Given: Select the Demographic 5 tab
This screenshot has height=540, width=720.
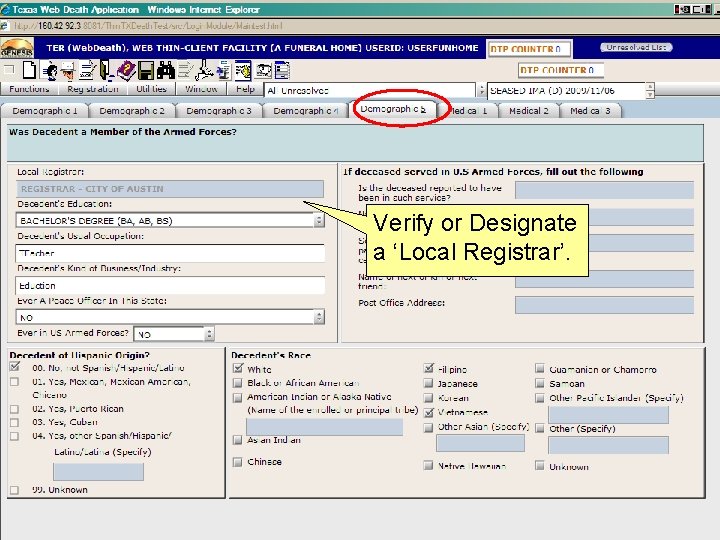Looking at the screenshot, I should click(394, 109).
